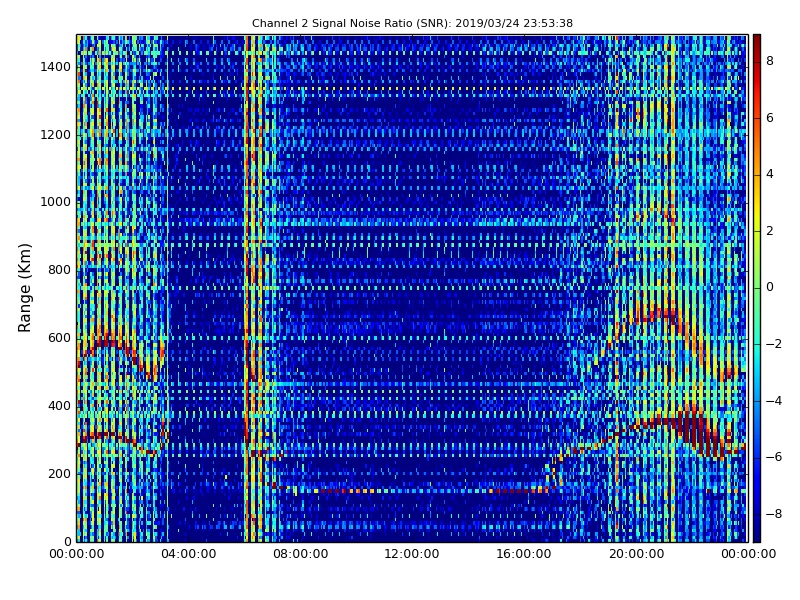Click the colorbar value 4 label
The width and height of the screenshot is (800, 600).
click(770, 174)
